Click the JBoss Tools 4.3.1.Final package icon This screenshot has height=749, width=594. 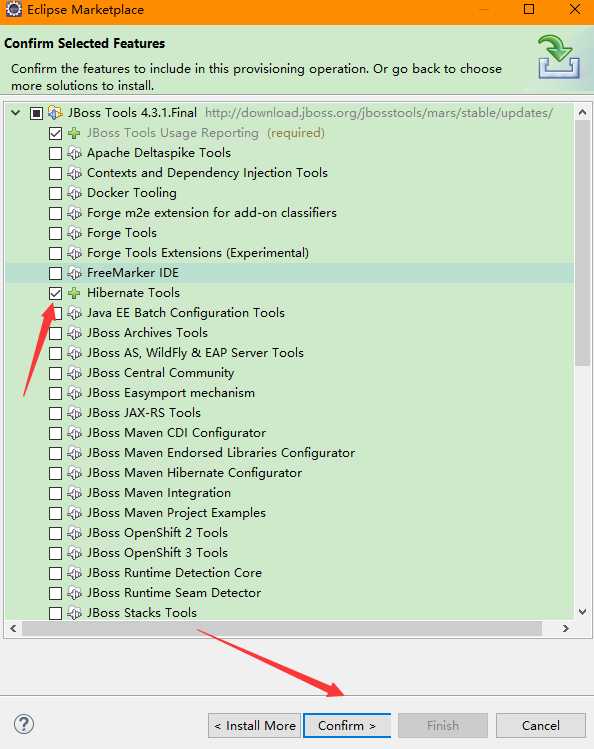click(55, 113)
